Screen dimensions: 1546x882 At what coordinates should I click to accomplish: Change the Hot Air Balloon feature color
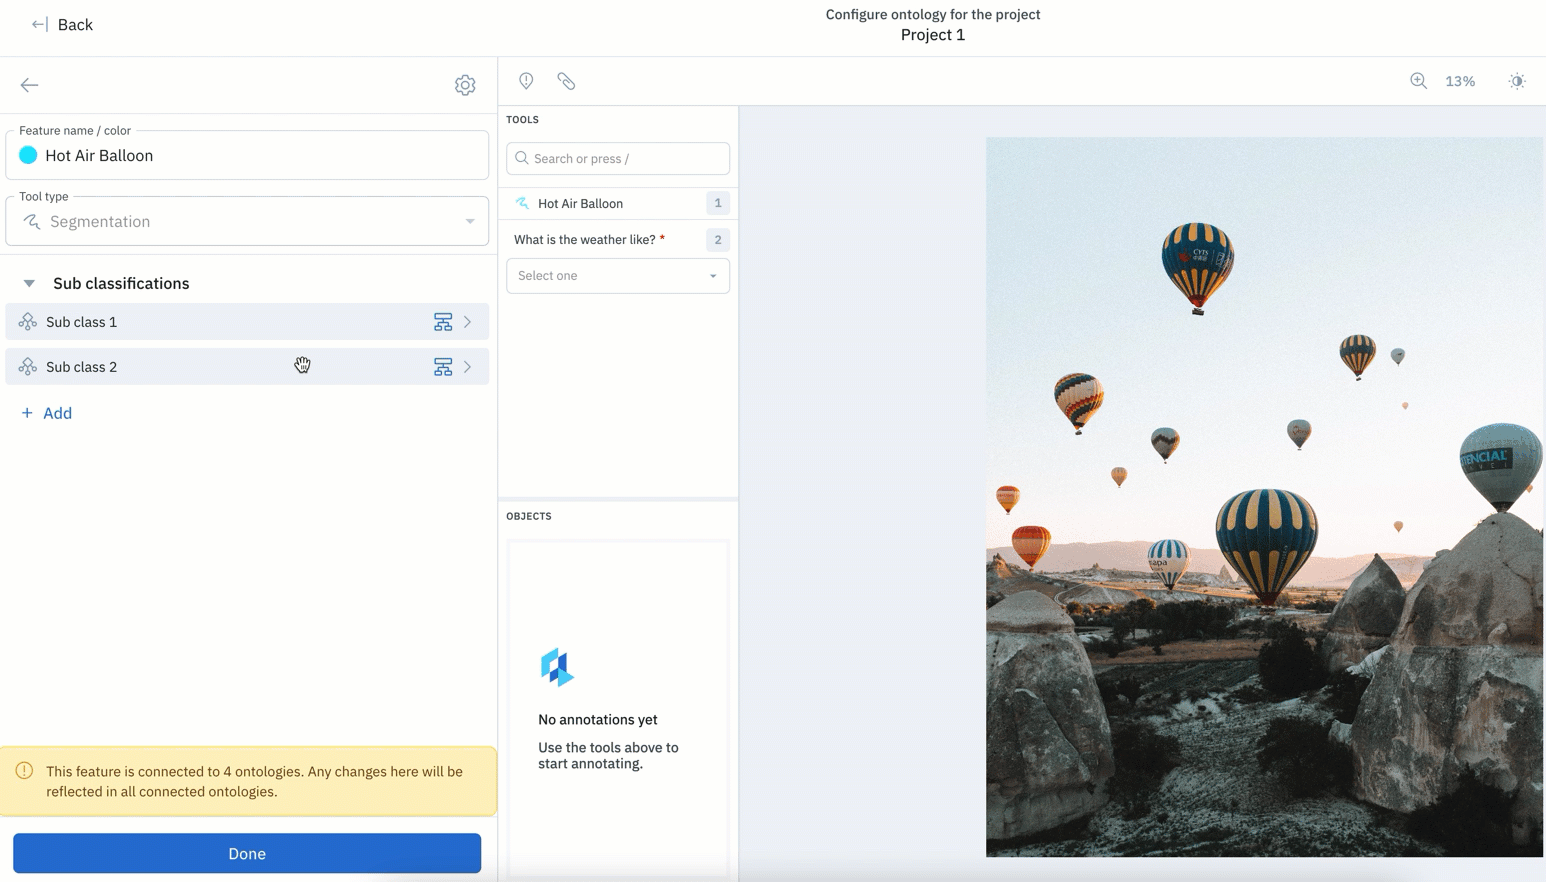click(x=28, y=155)
